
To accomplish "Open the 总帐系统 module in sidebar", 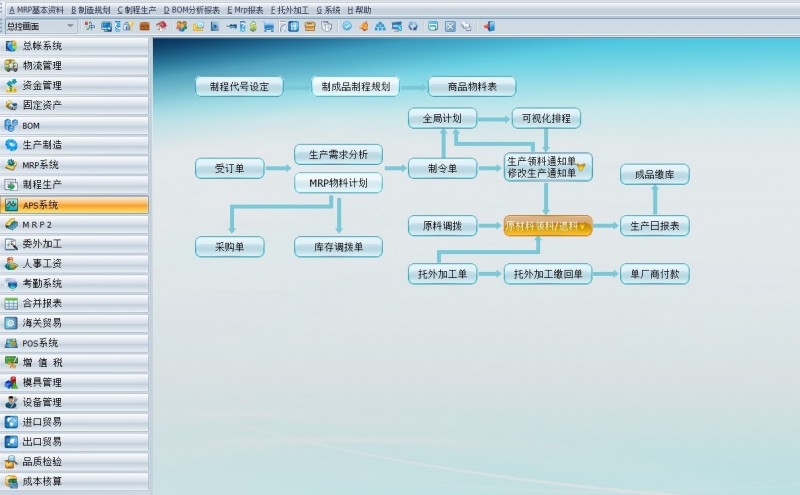I will tap(74, 46).
